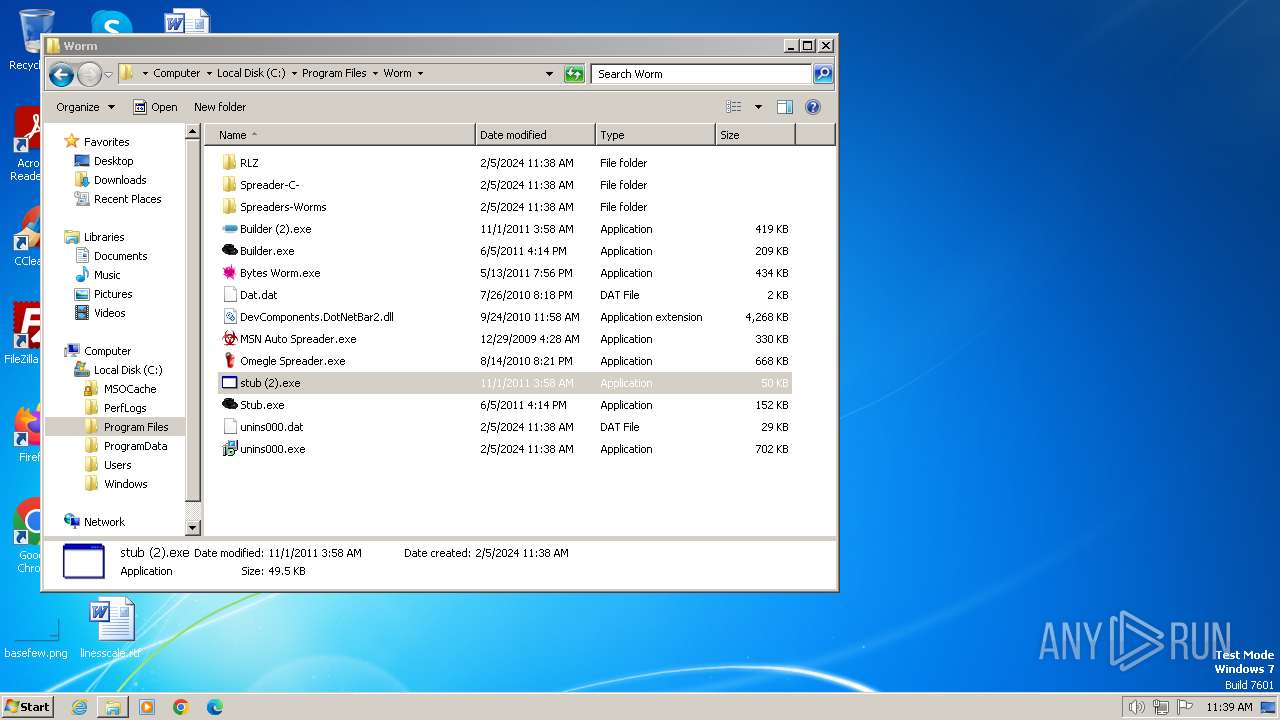The image size is (1280, 720).
Task: Select the RLZ folder icon
Action: [x=229, y=163]
